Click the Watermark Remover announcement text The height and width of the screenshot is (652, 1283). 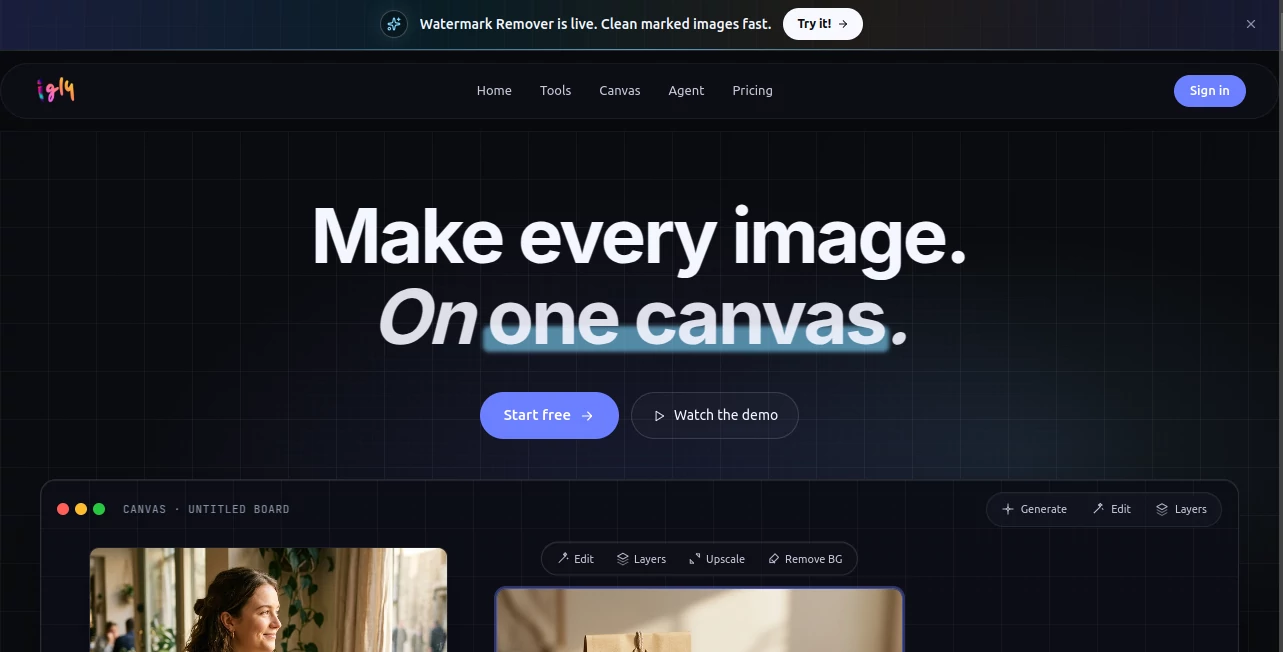point(595,24)
